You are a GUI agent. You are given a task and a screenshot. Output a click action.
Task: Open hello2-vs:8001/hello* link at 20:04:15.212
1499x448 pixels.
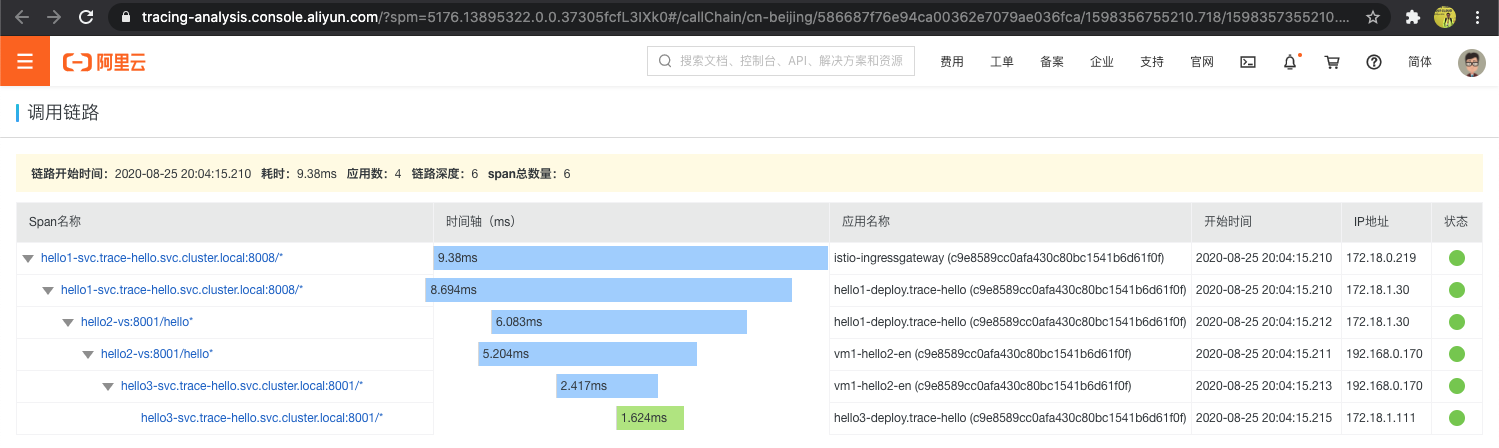tap(137, 322)
